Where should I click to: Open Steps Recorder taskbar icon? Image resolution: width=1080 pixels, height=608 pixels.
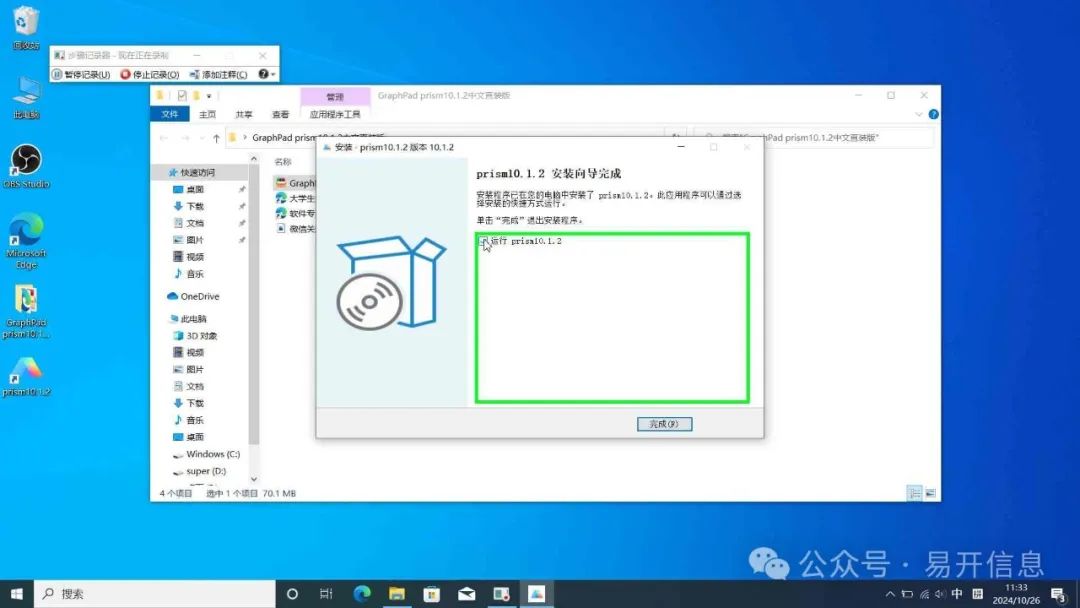[x=501, y=594]
